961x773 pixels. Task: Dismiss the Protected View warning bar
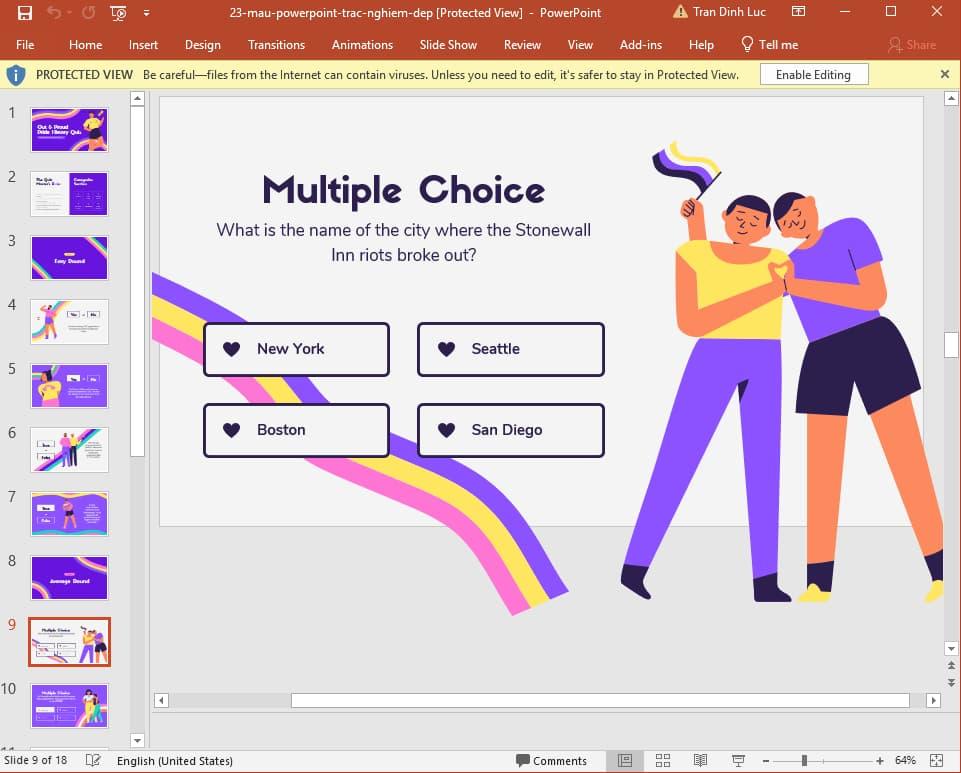tap(945, 74)
